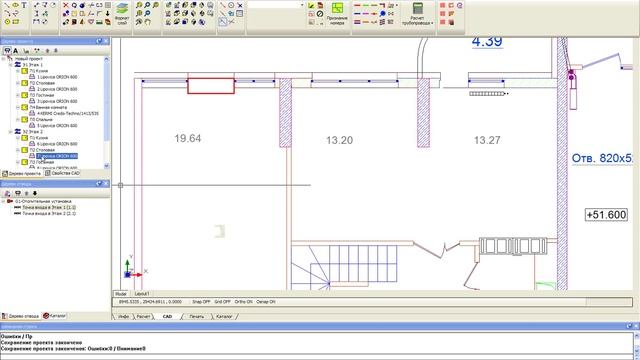Click the project tree scroll-down arrow
This screenshot has width=640, height=360.
107,166
